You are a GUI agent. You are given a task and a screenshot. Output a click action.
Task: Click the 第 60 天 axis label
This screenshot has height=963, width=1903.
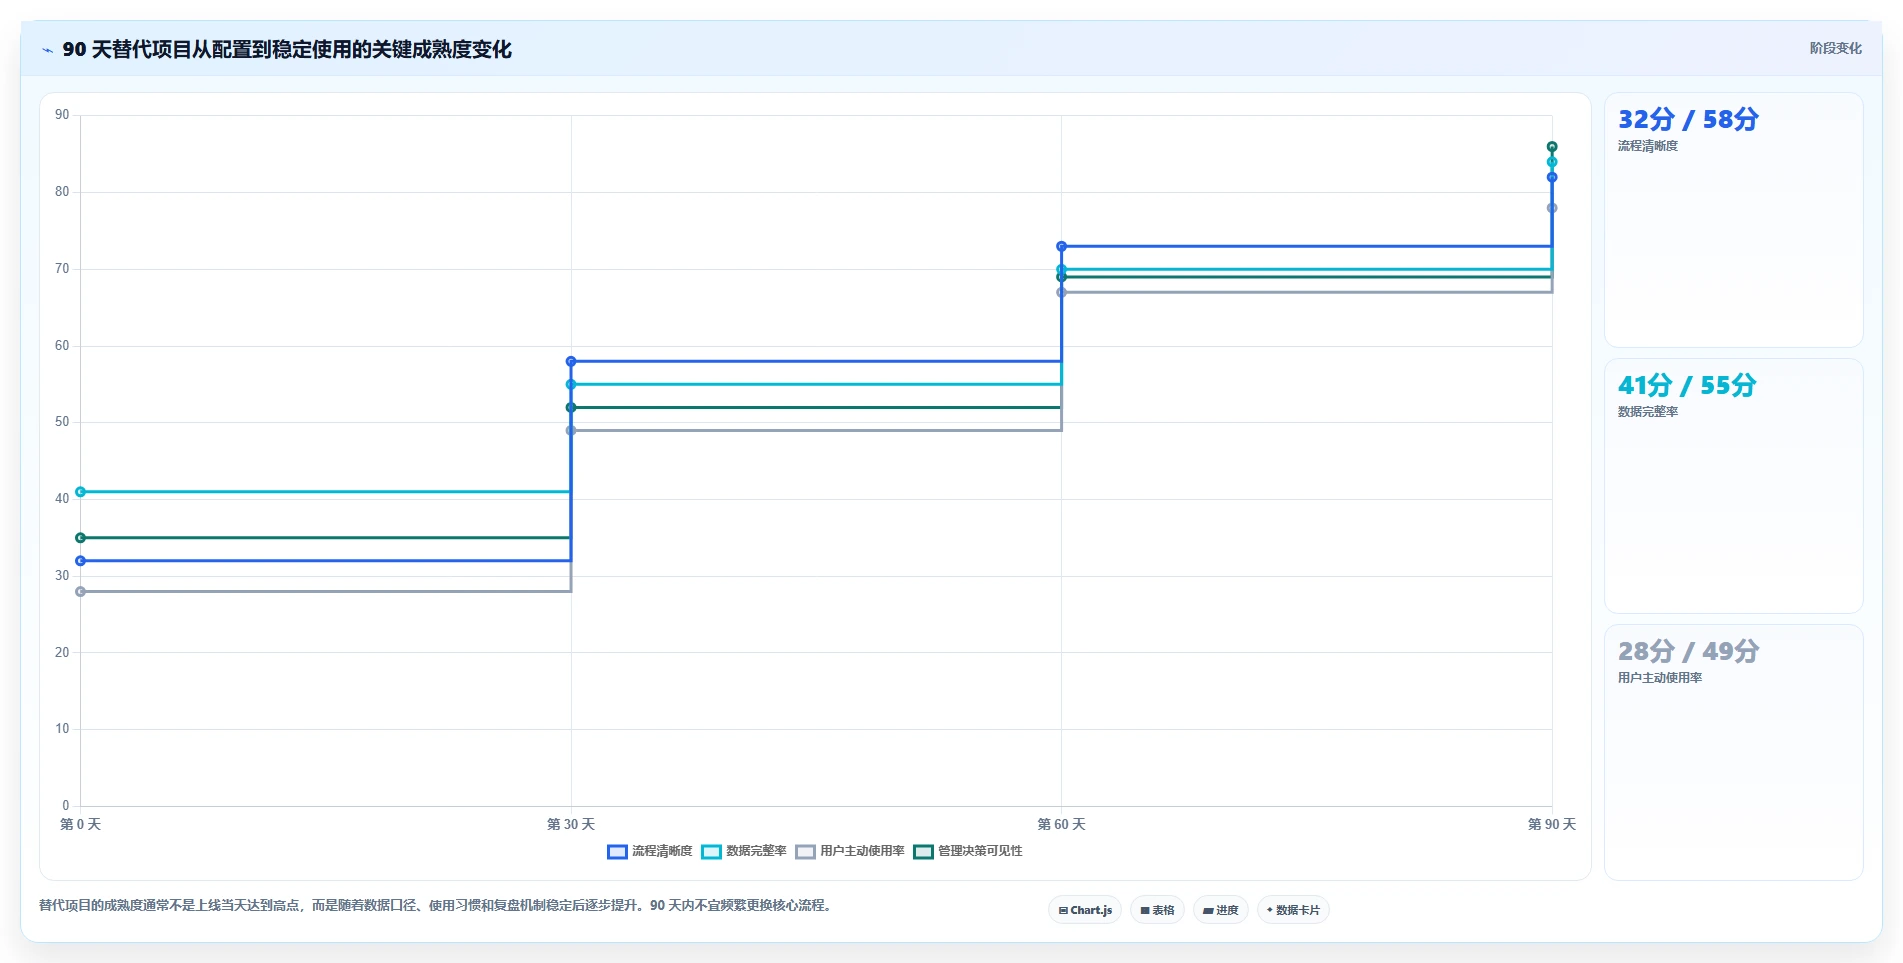point(1061,824)
